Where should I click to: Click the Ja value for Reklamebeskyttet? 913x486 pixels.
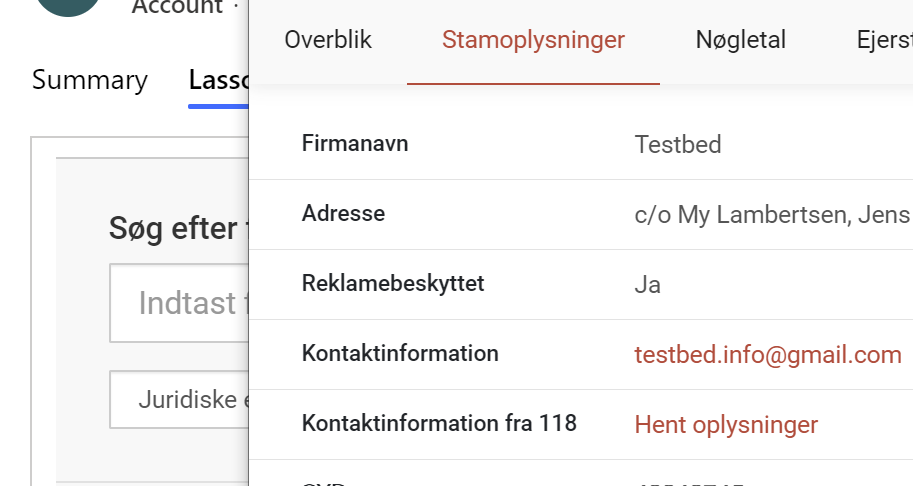coord(648,285)
